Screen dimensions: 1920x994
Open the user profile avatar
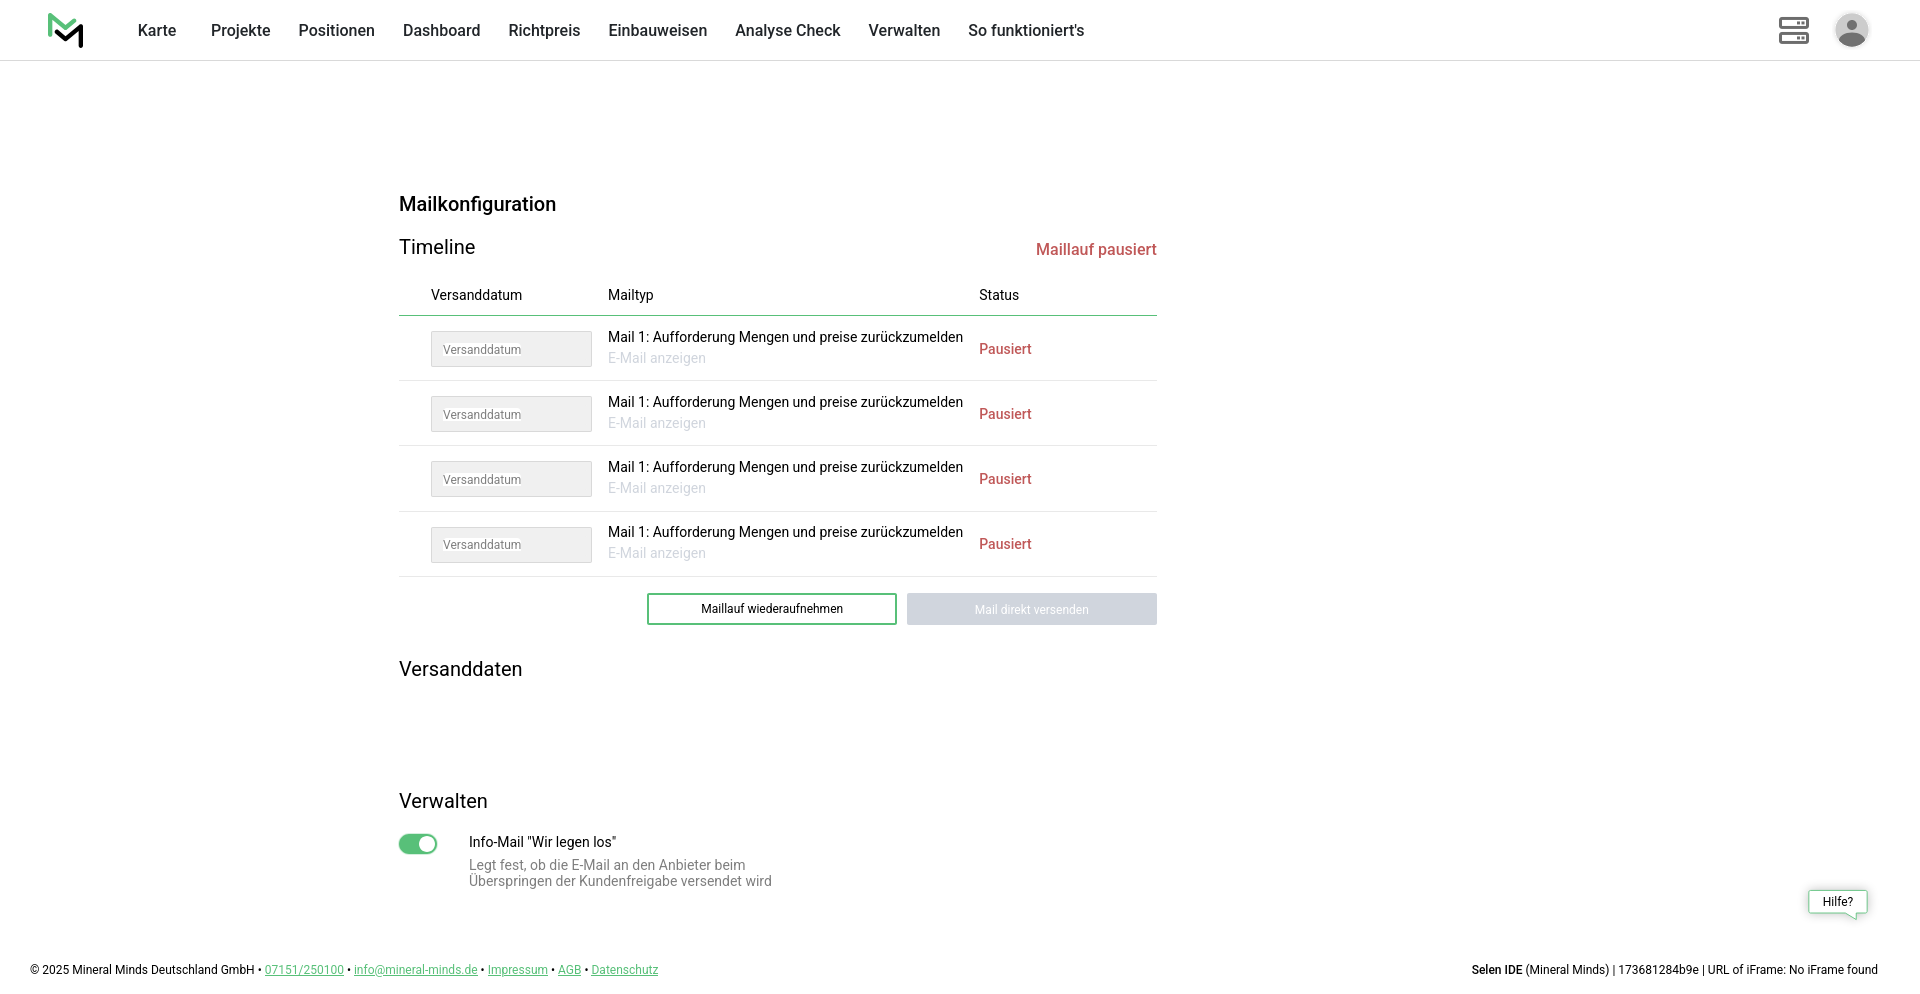pos(1851,30)
